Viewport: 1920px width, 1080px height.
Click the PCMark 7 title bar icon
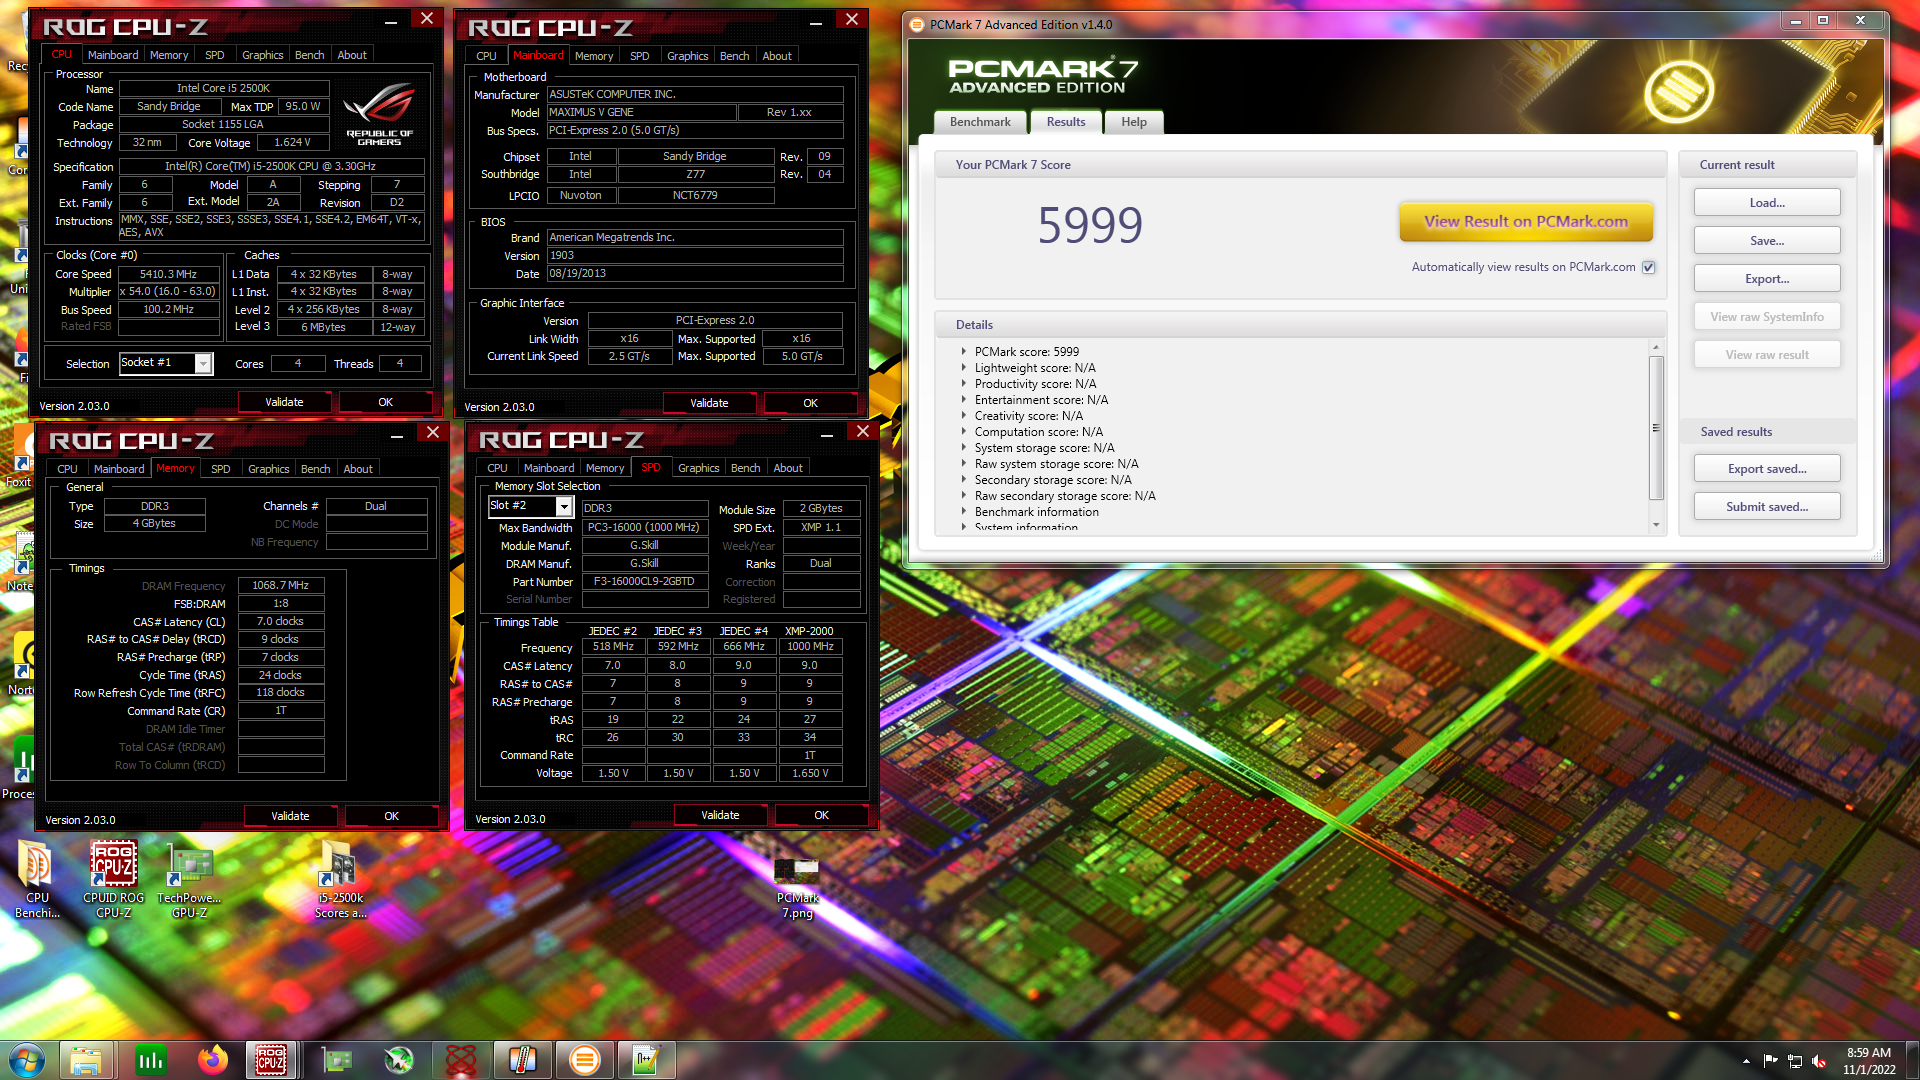(x=918, y=25)
